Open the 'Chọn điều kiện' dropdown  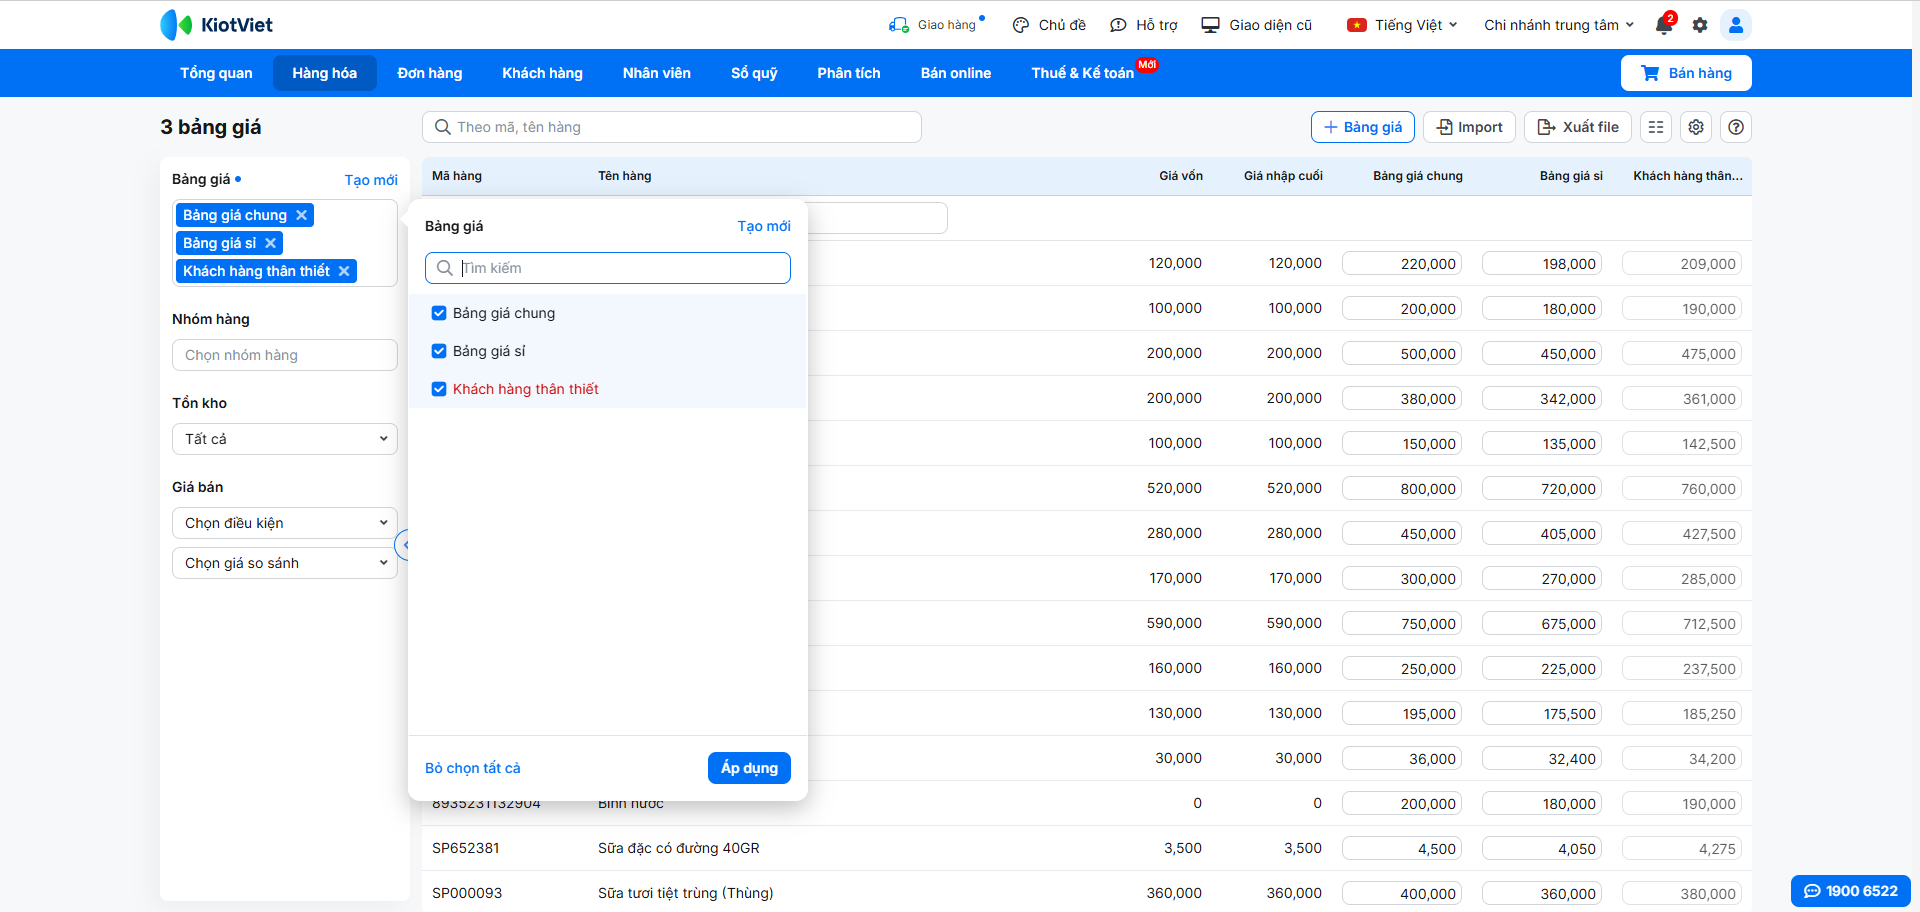pyautogui.click(x=285, y=523)
